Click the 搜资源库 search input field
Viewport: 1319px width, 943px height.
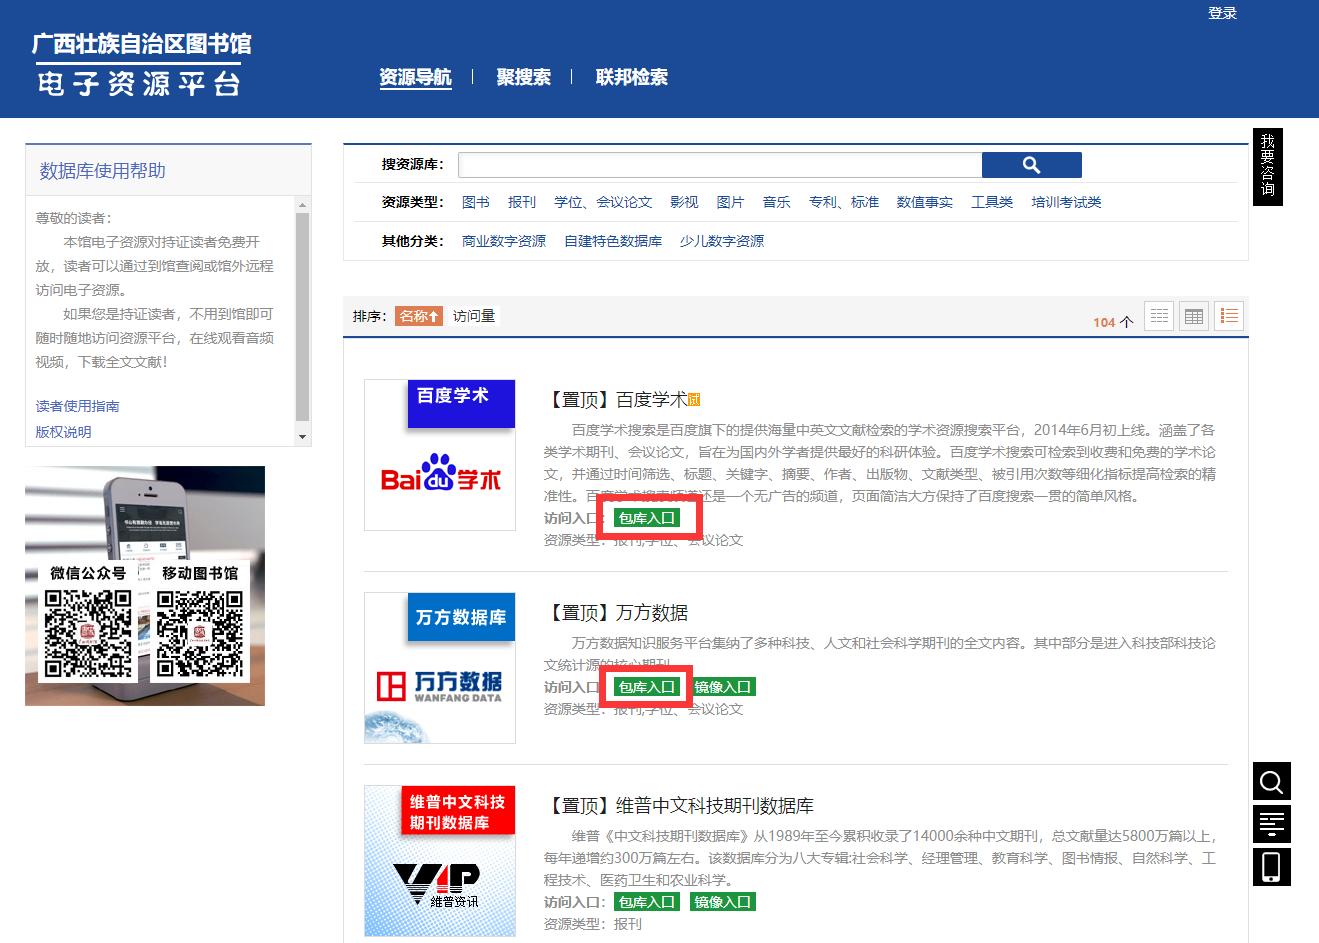(718, 164)
